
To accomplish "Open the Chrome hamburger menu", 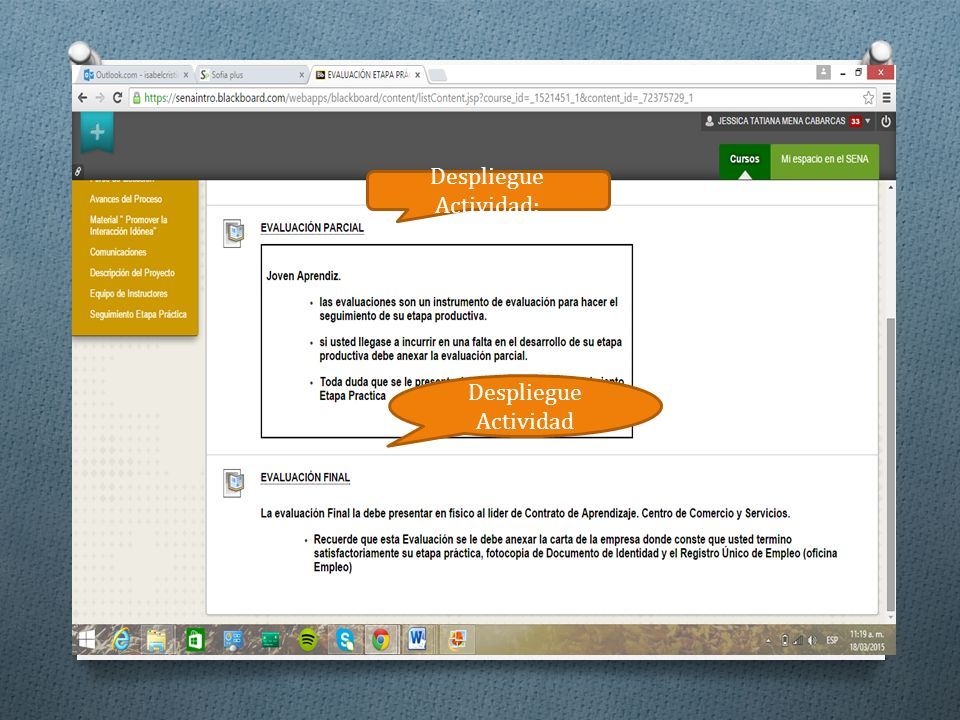I will (886, 98).
